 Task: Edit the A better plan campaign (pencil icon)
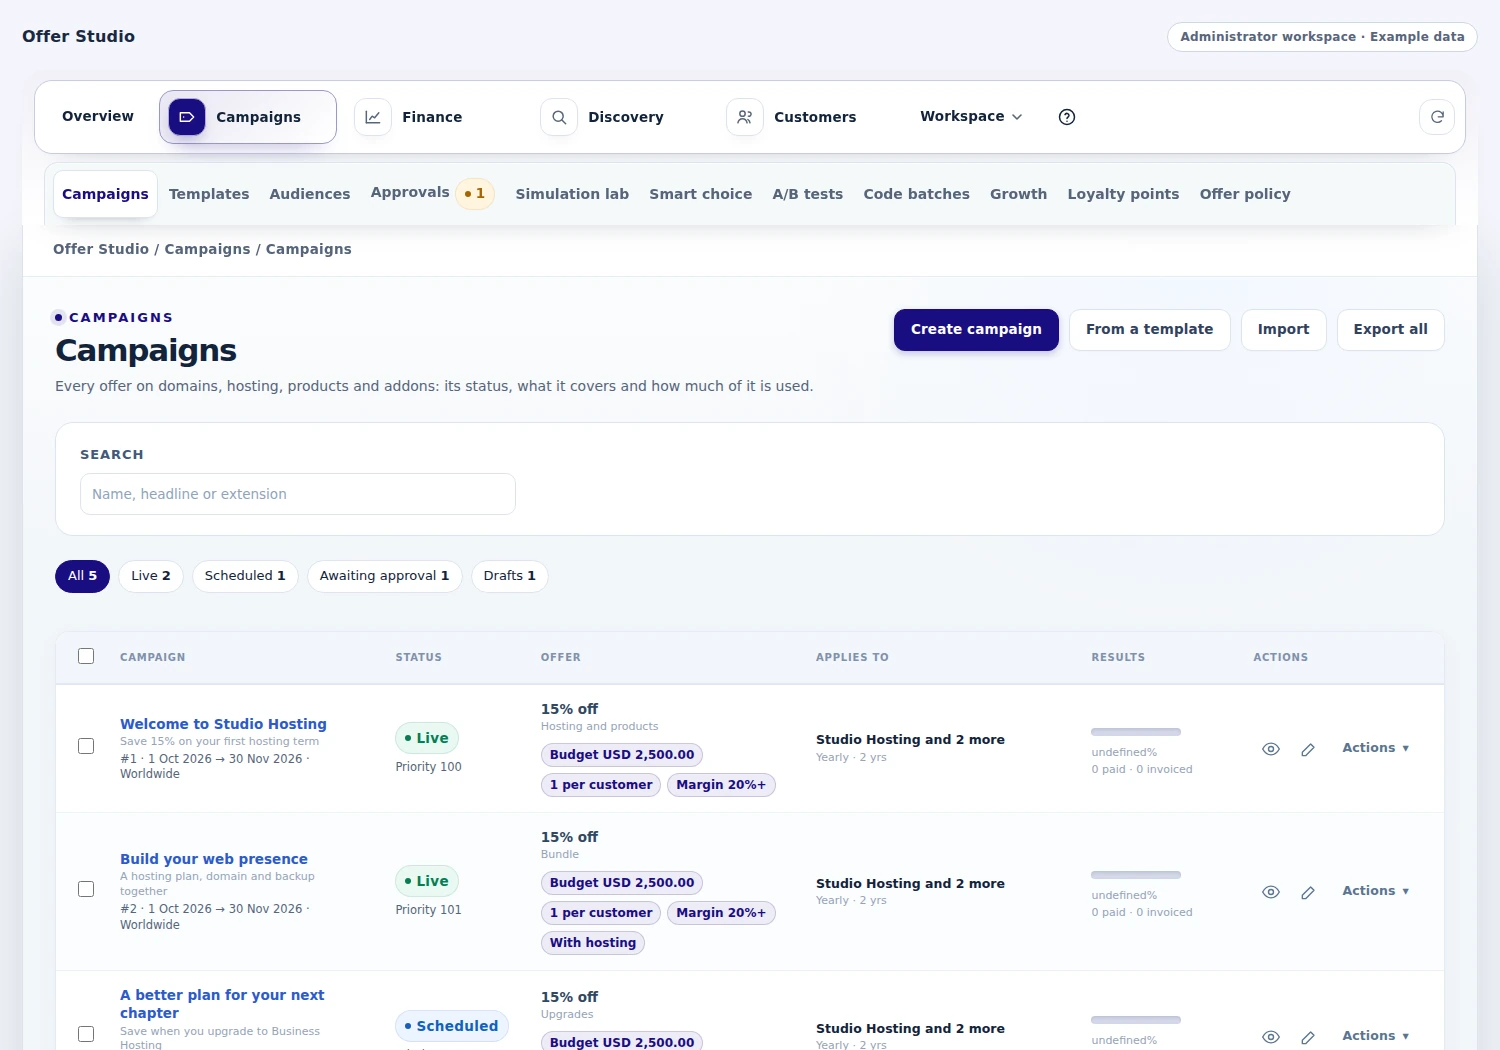coord(1308,1037)
